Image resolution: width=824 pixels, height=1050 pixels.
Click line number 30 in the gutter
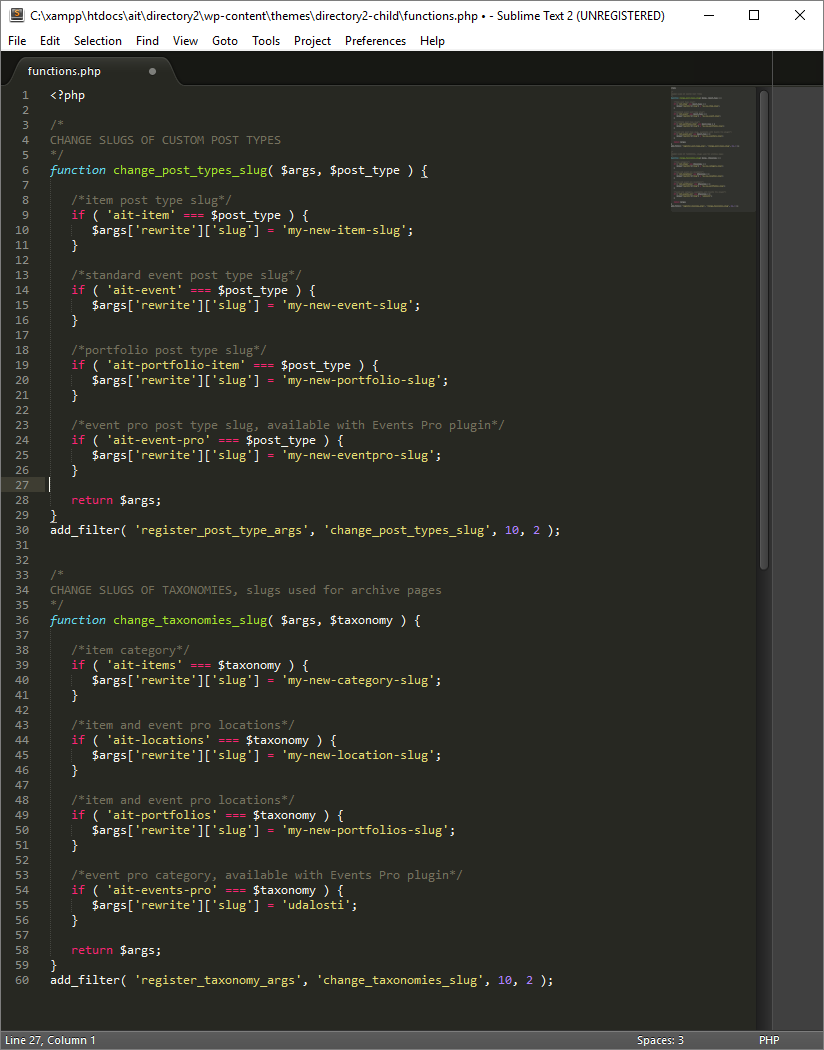pos(22,530)
